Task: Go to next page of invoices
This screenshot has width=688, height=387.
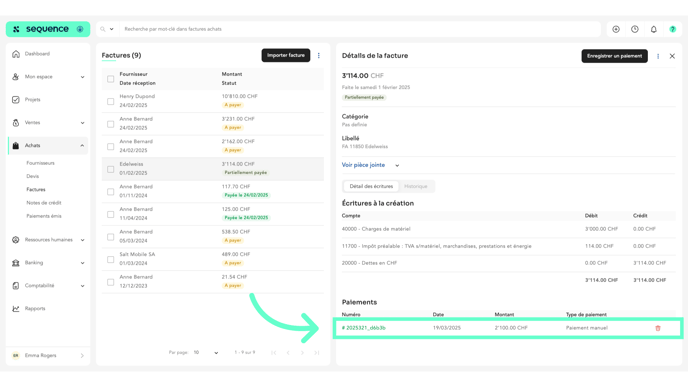Action: [x=302, y=353]
